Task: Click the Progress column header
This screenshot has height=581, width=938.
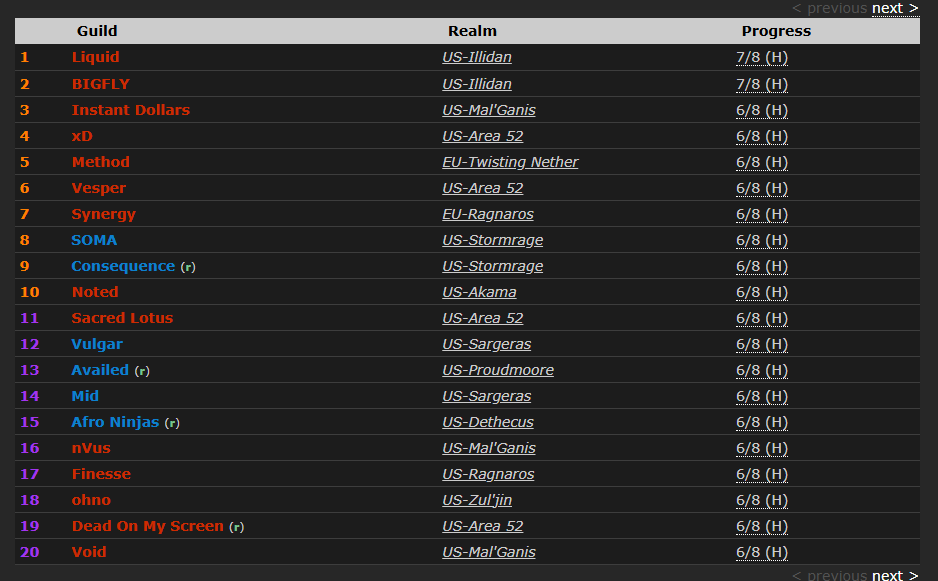Action: [776, 31]
